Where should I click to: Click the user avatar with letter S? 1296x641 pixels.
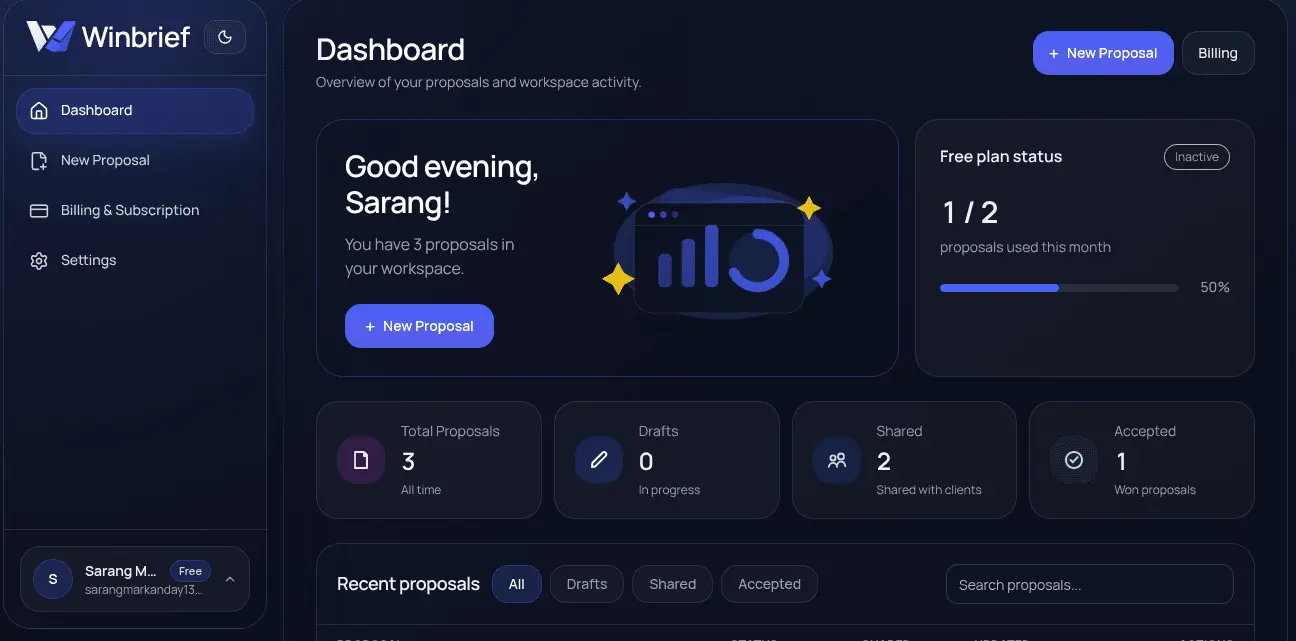[53, 579]
